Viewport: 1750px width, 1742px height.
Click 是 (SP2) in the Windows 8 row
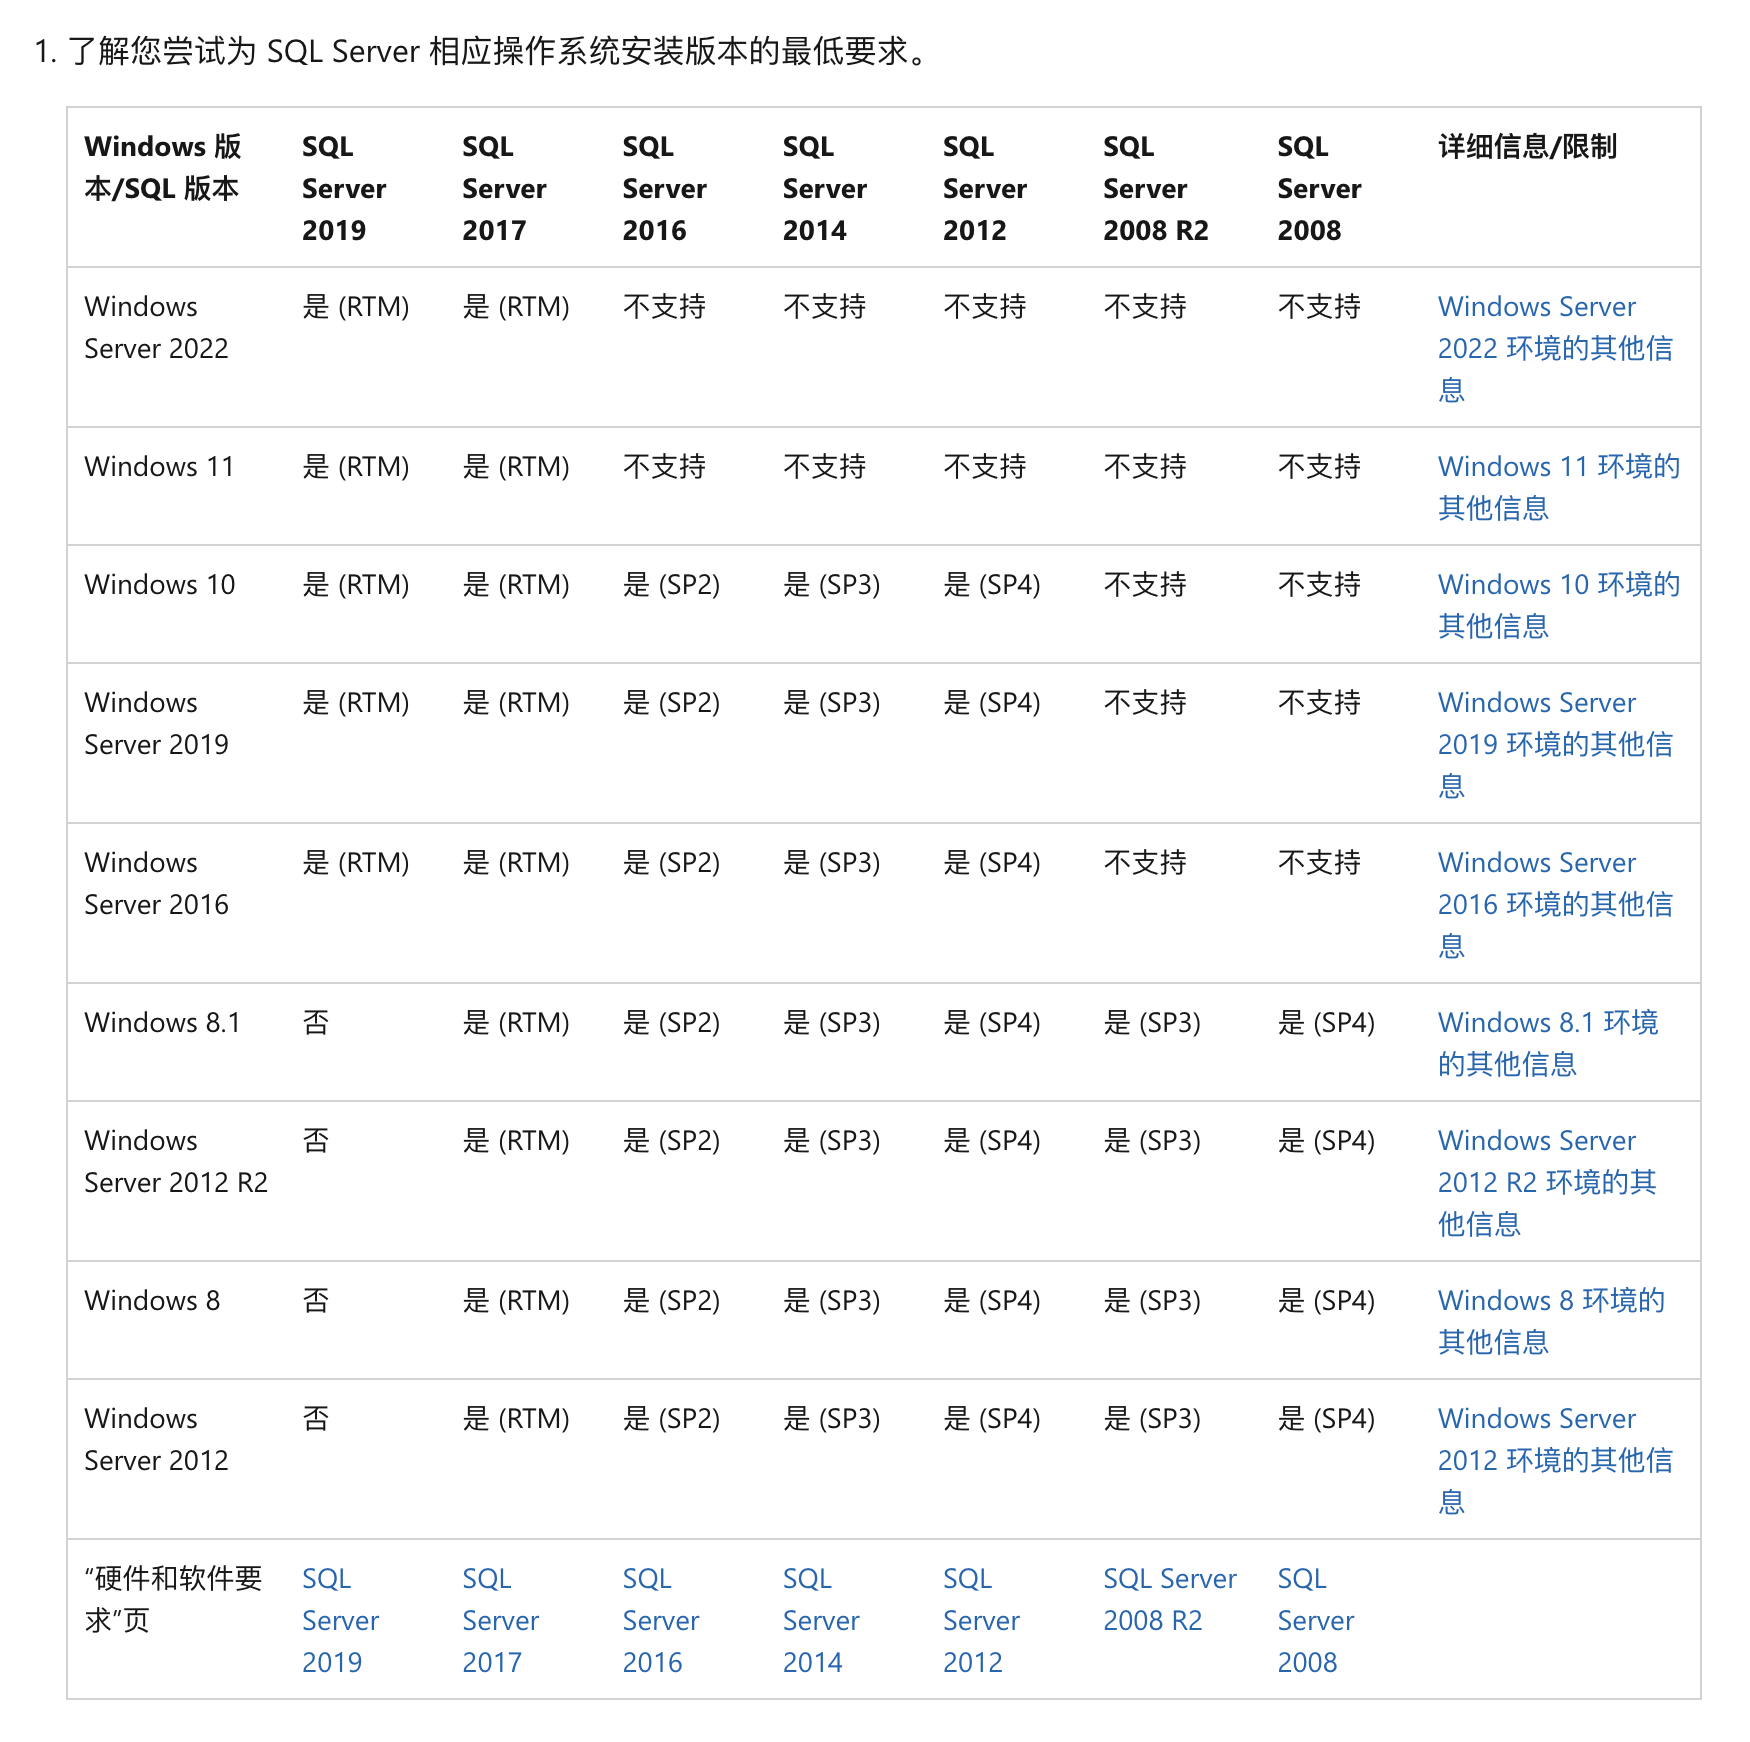(x=671, y=1301)
